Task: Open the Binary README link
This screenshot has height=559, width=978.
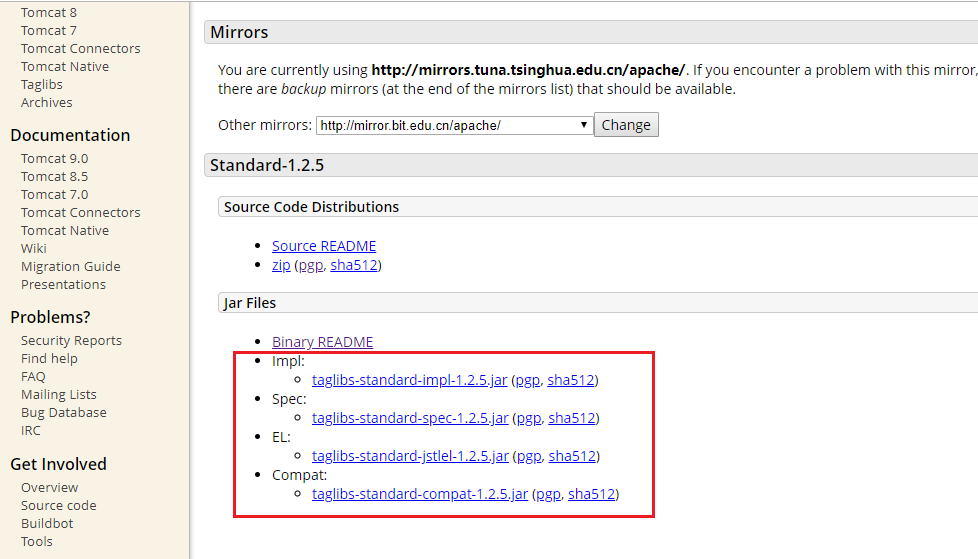Action: pyautogui.click(x=322, y=342)
